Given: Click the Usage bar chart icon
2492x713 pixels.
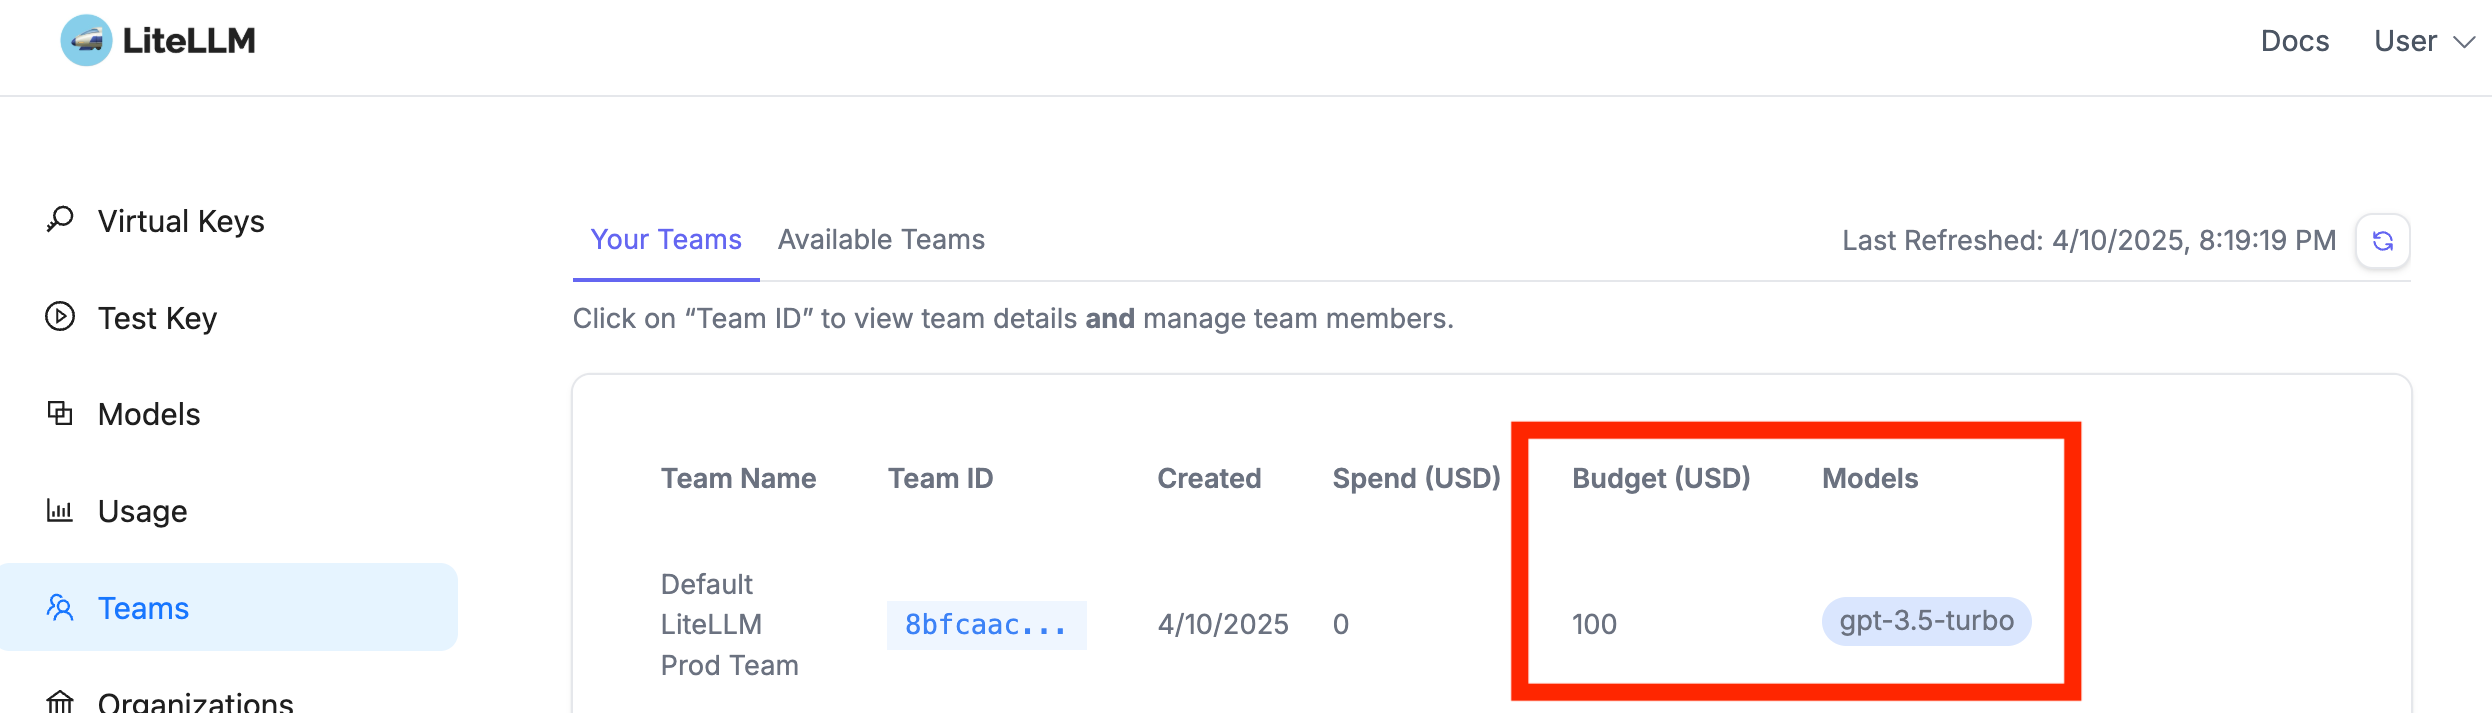Looking at the screenshot, I should click(x=60, y=510).
